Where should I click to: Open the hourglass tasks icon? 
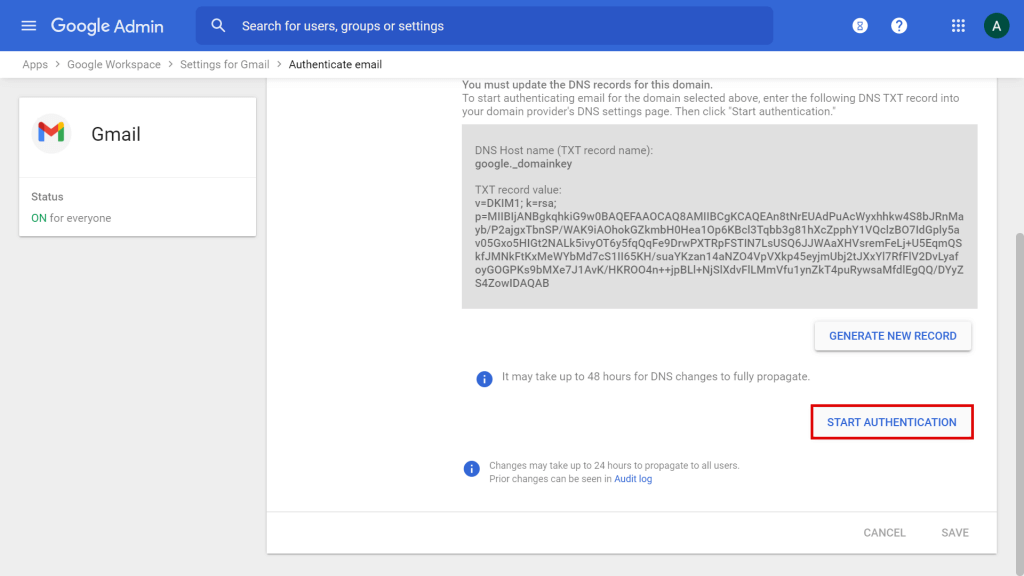click(859, 25)
